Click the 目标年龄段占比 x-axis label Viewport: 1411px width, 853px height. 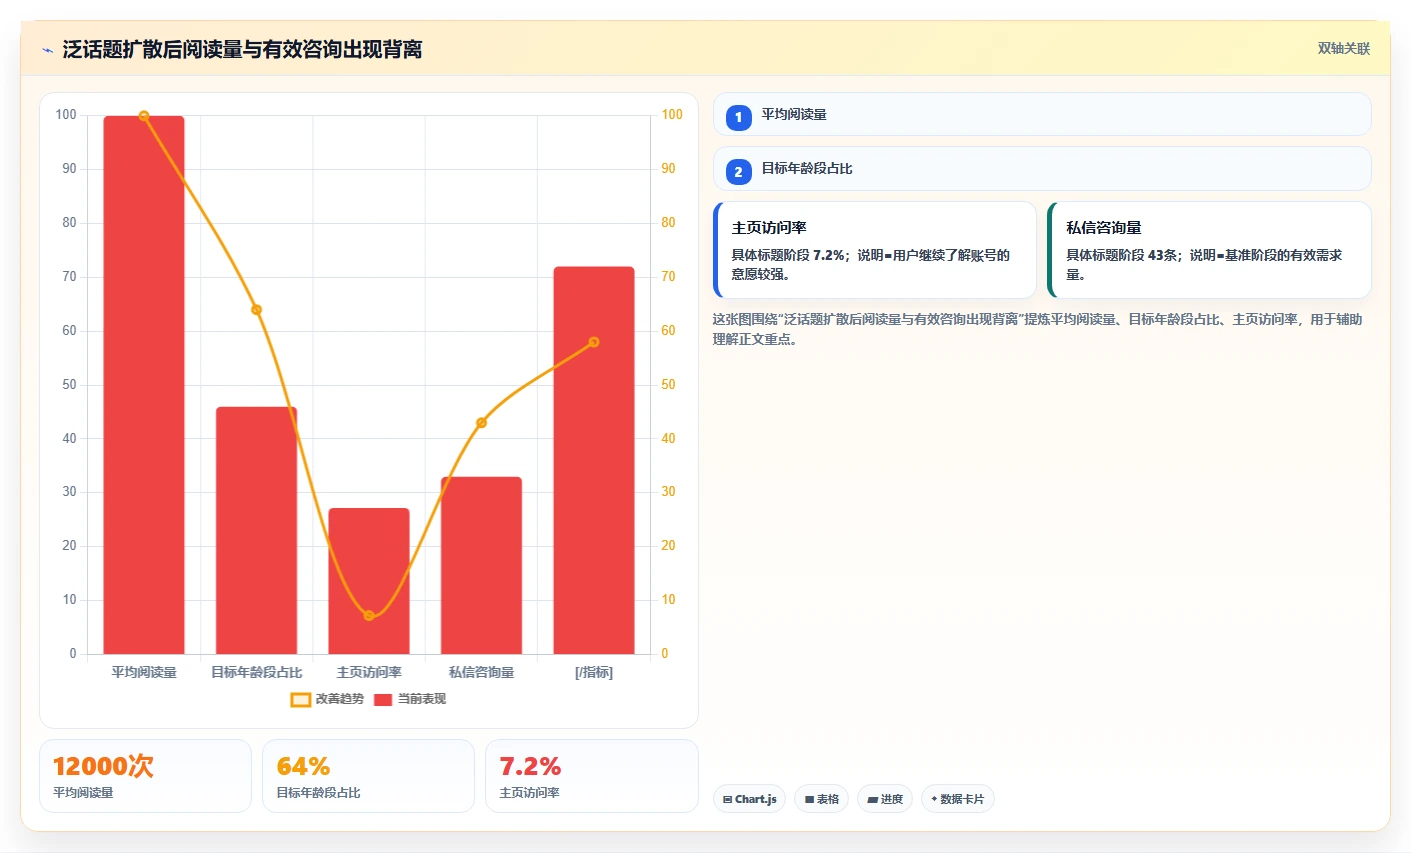tap(257, 673)
